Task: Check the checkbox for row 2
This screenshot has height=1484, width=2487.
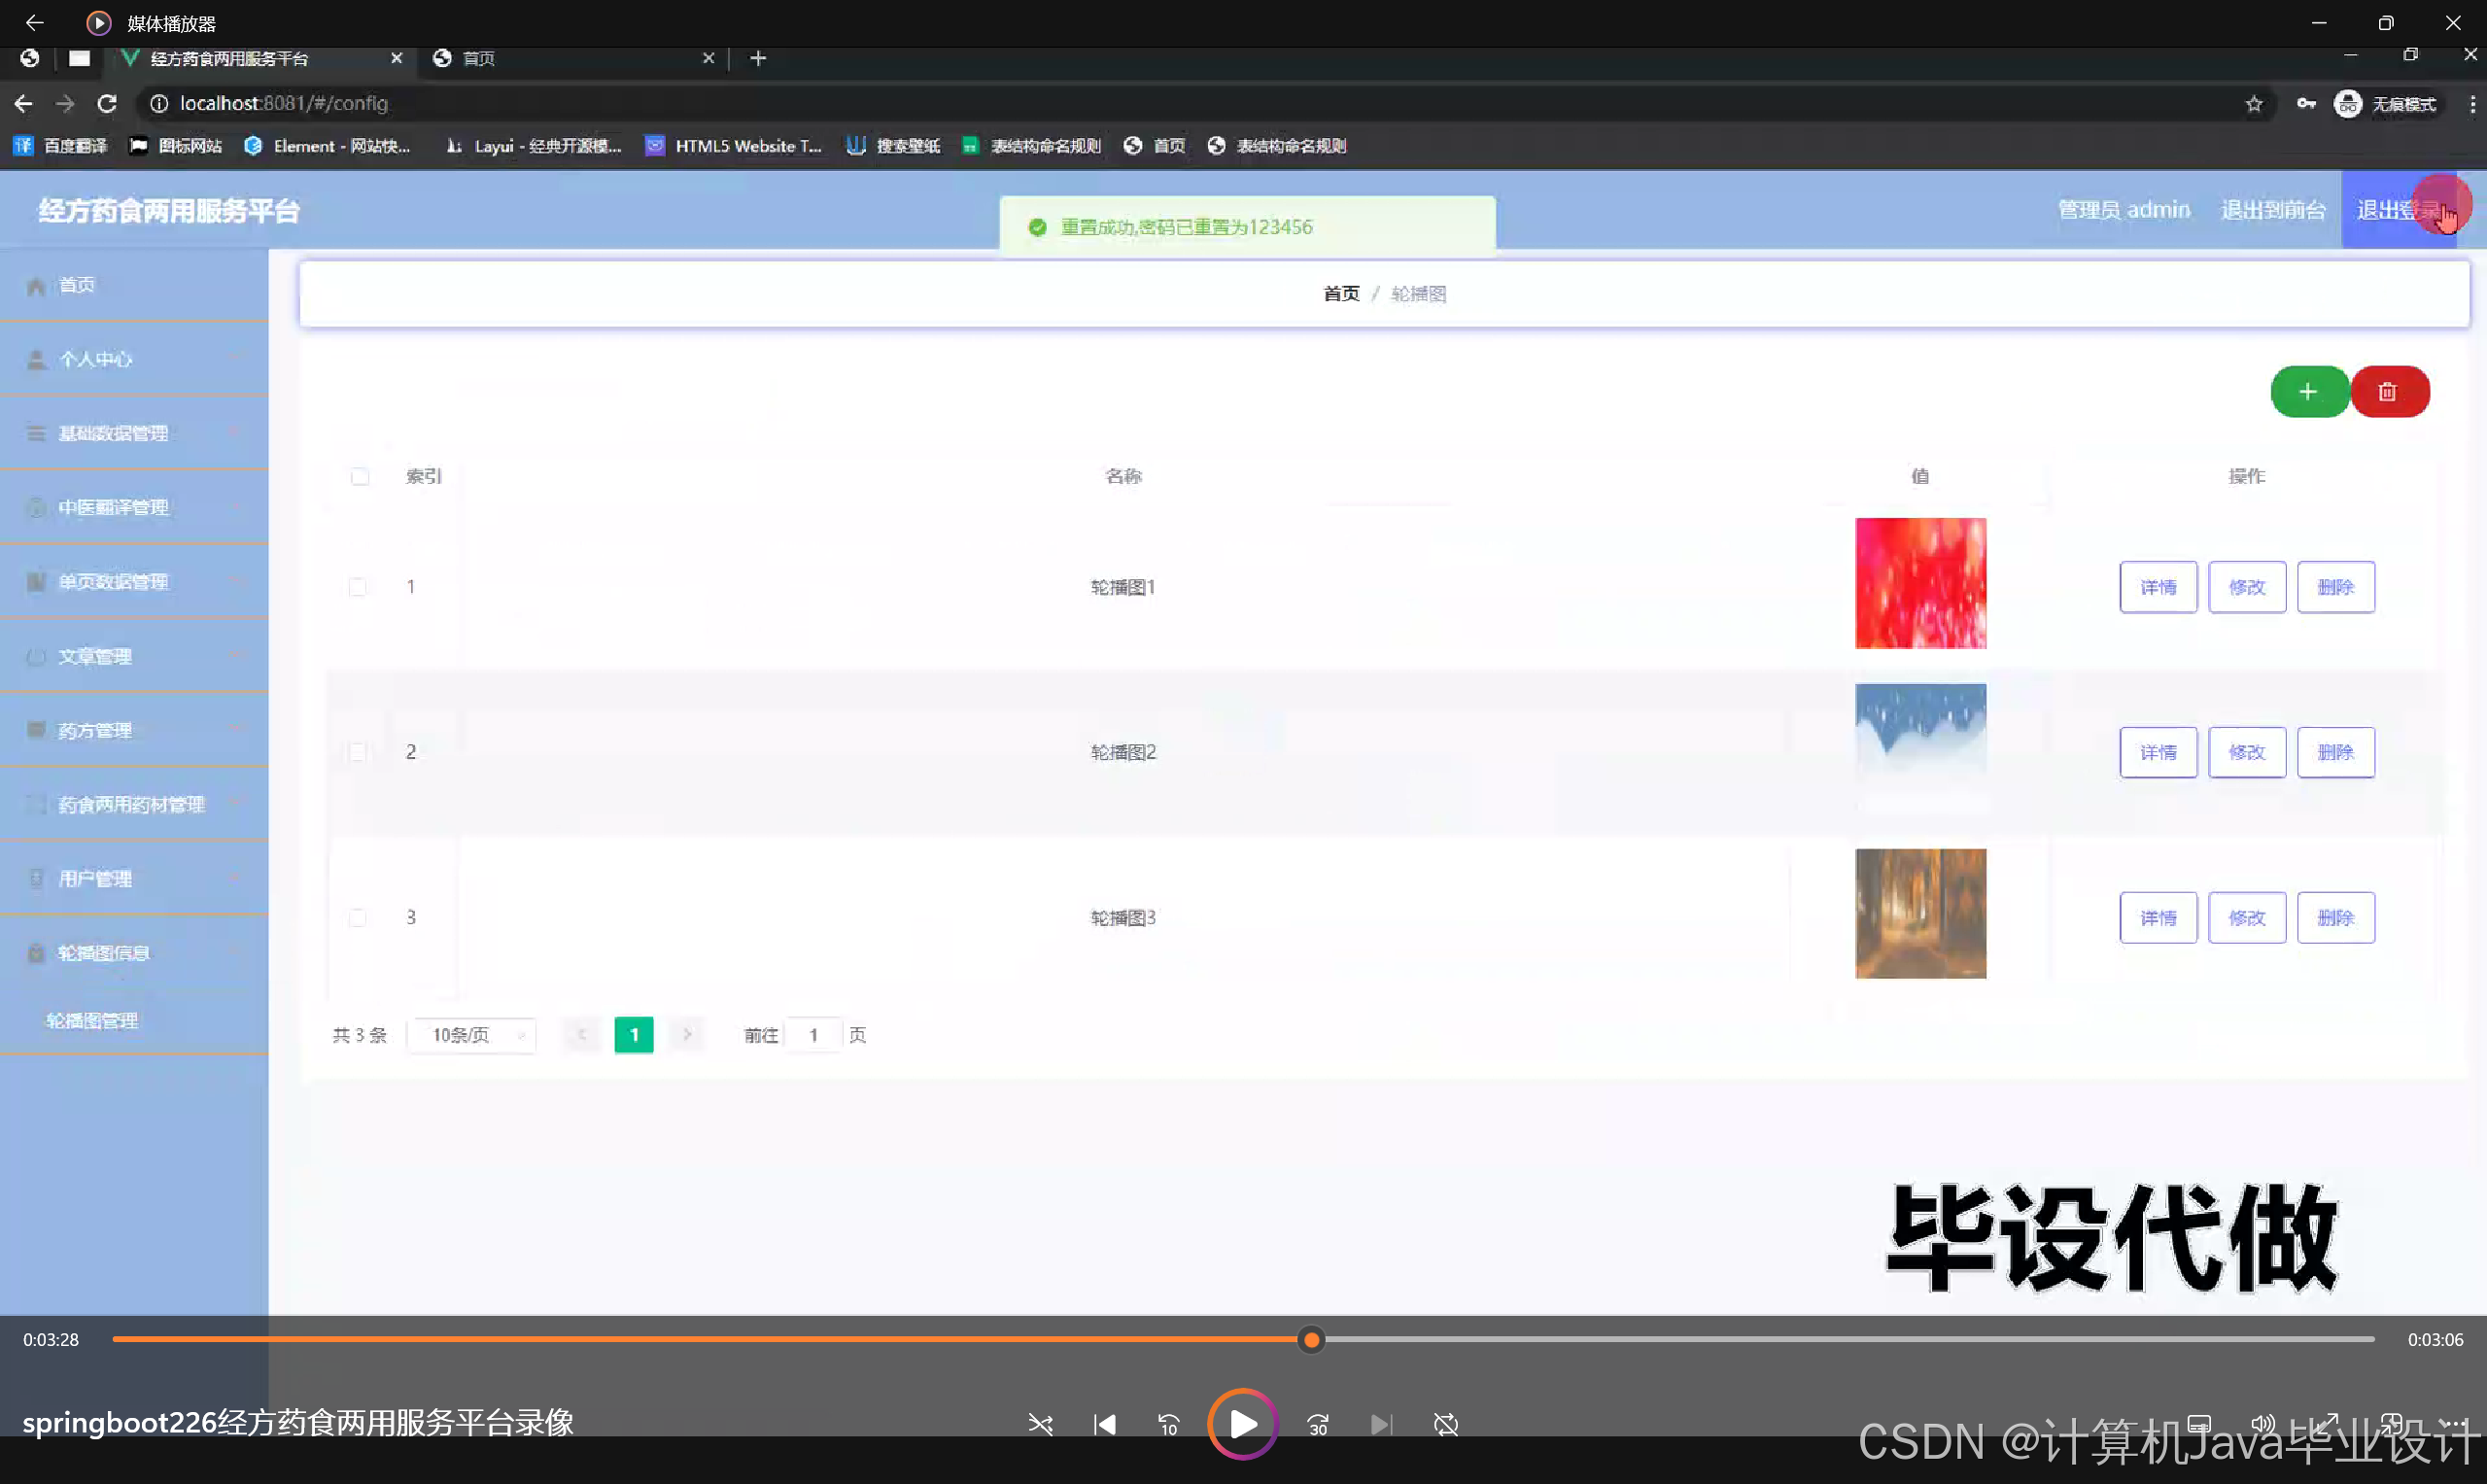Action: tap(358, 752)
